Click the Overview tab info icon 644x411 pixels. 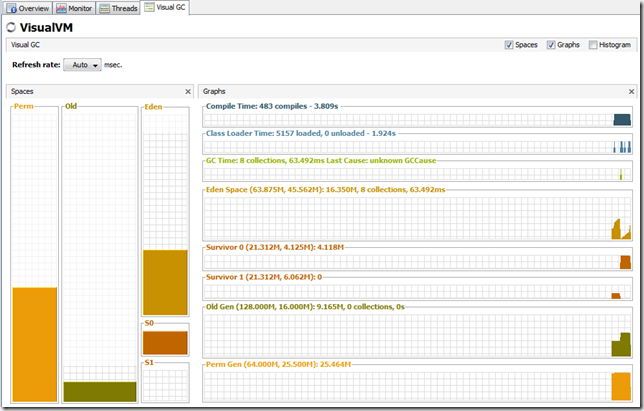[12, 9]
